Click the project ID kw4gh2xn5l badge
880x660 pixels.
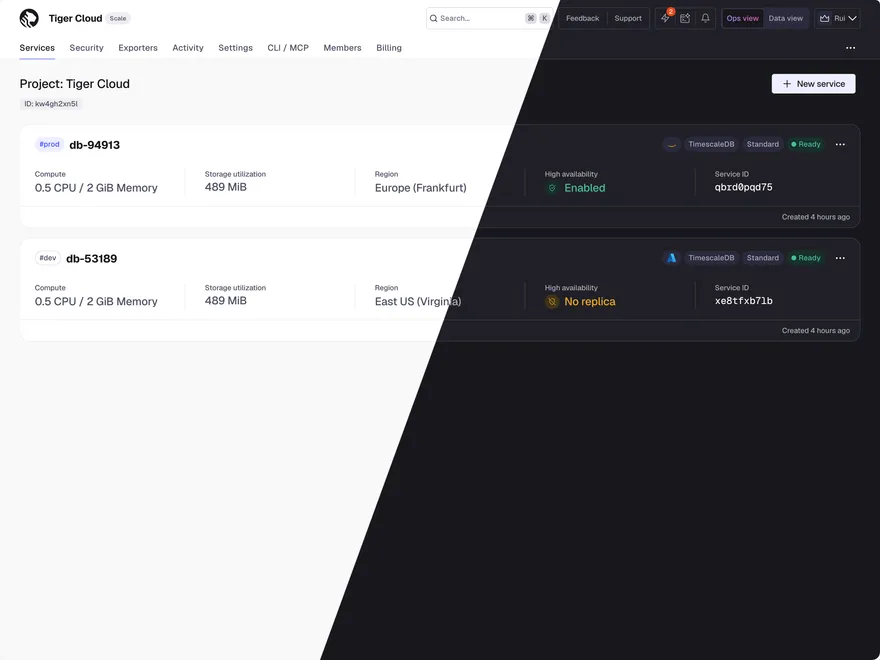51,104
